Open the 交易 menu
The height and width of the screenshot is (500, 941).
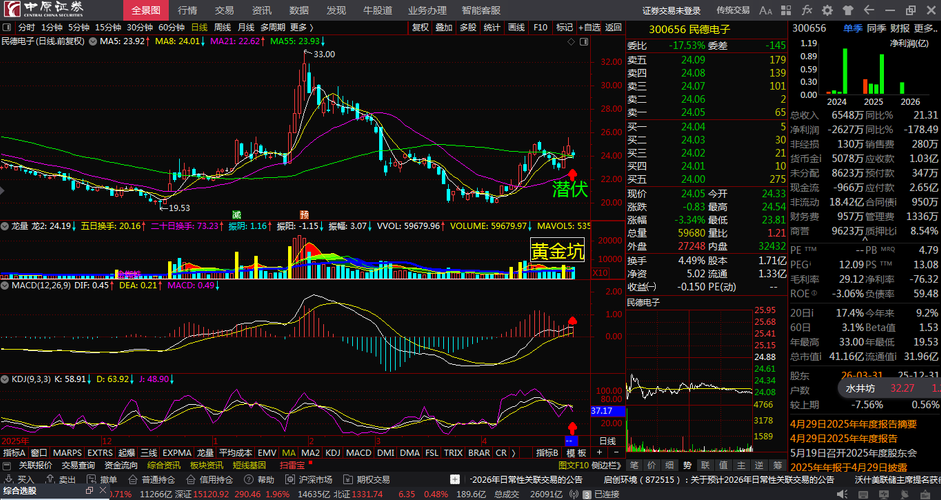(224, 10)
